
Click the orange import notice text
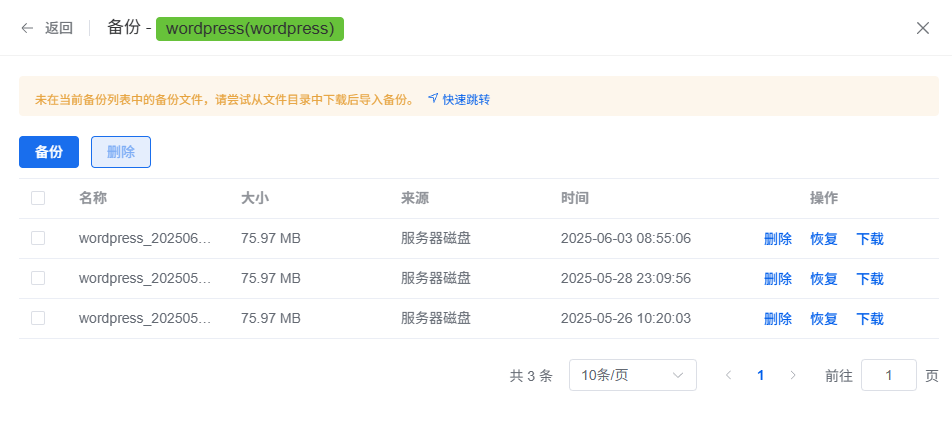point(225,100)
